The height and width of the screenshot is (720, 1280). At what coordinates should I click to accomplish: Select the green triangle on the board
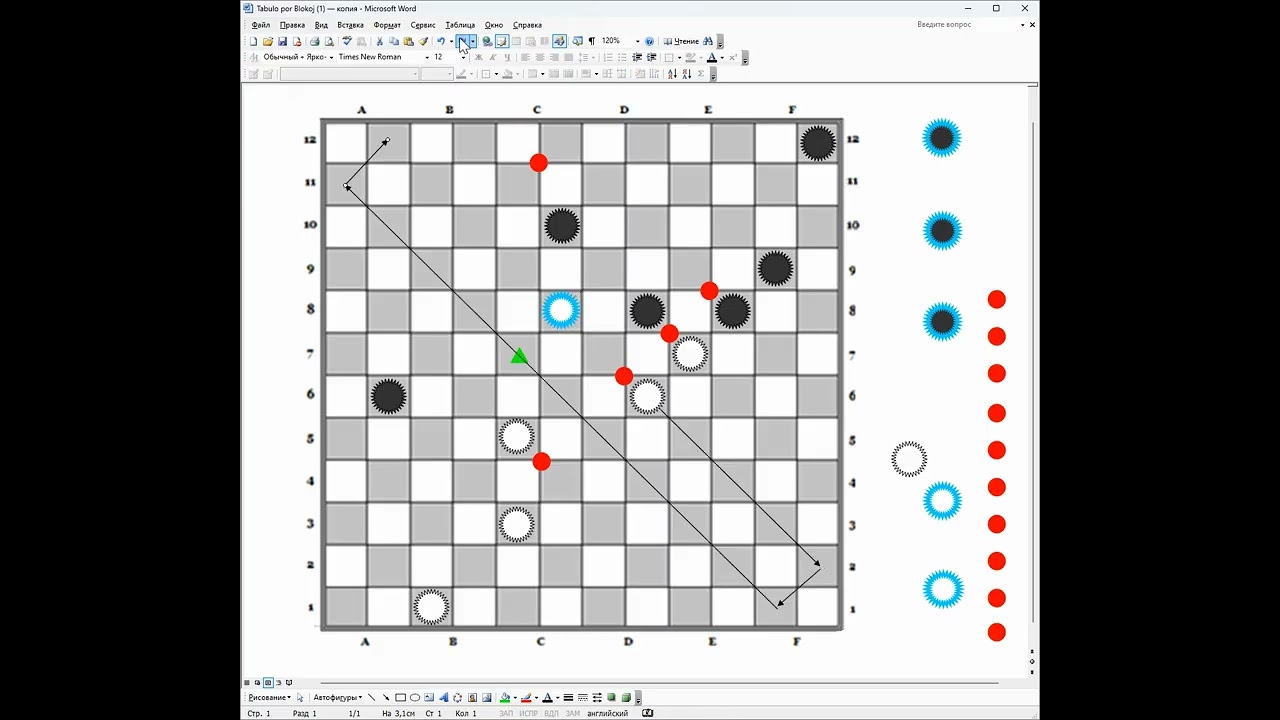click(519, 356)
